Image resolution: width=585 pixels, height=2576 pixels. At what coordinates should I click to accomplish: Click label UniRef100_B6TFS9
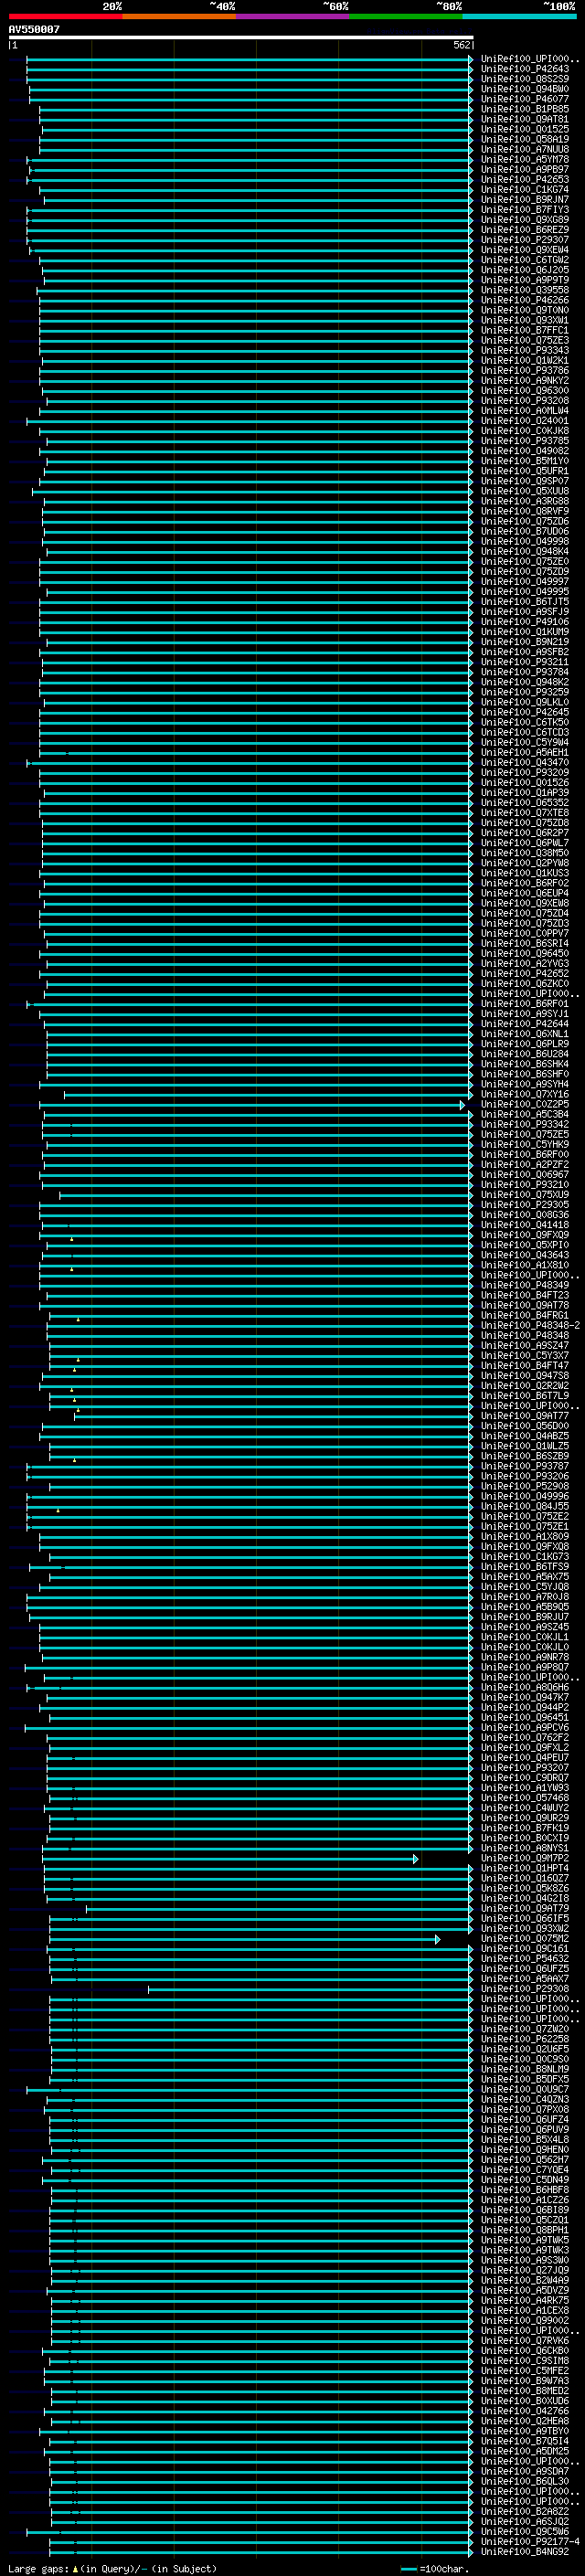coord(524,1566)
